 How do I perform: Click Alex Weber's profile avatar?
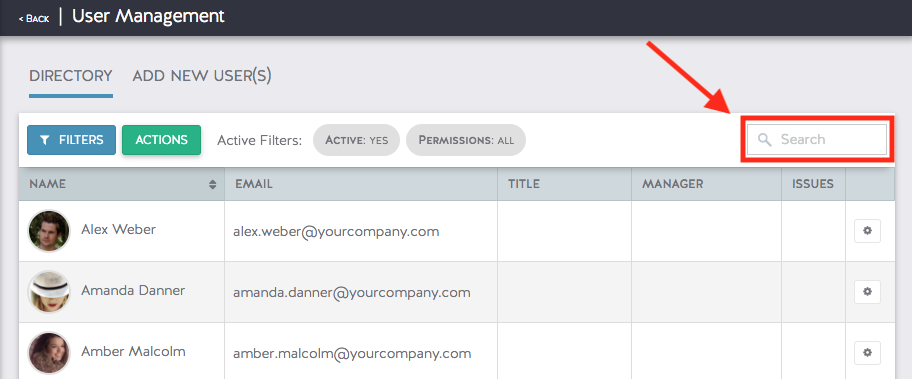tap(49, 231)
